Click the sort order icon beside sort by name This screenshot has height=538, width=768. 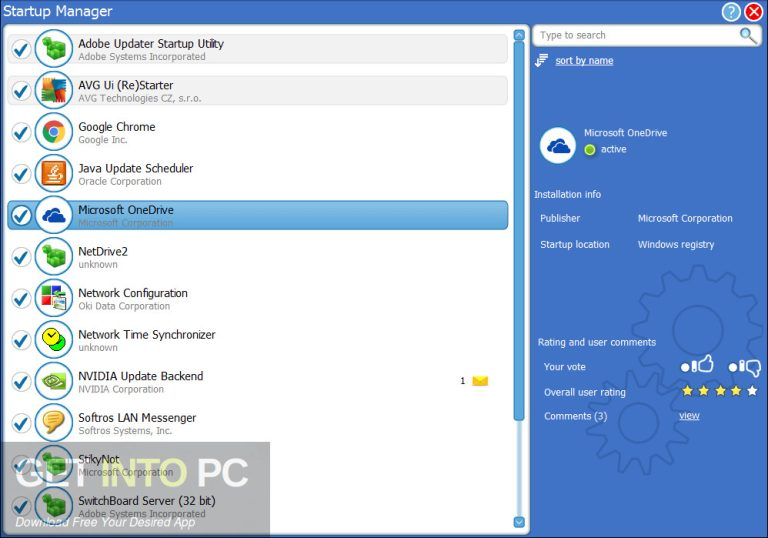tap(541, 61)
